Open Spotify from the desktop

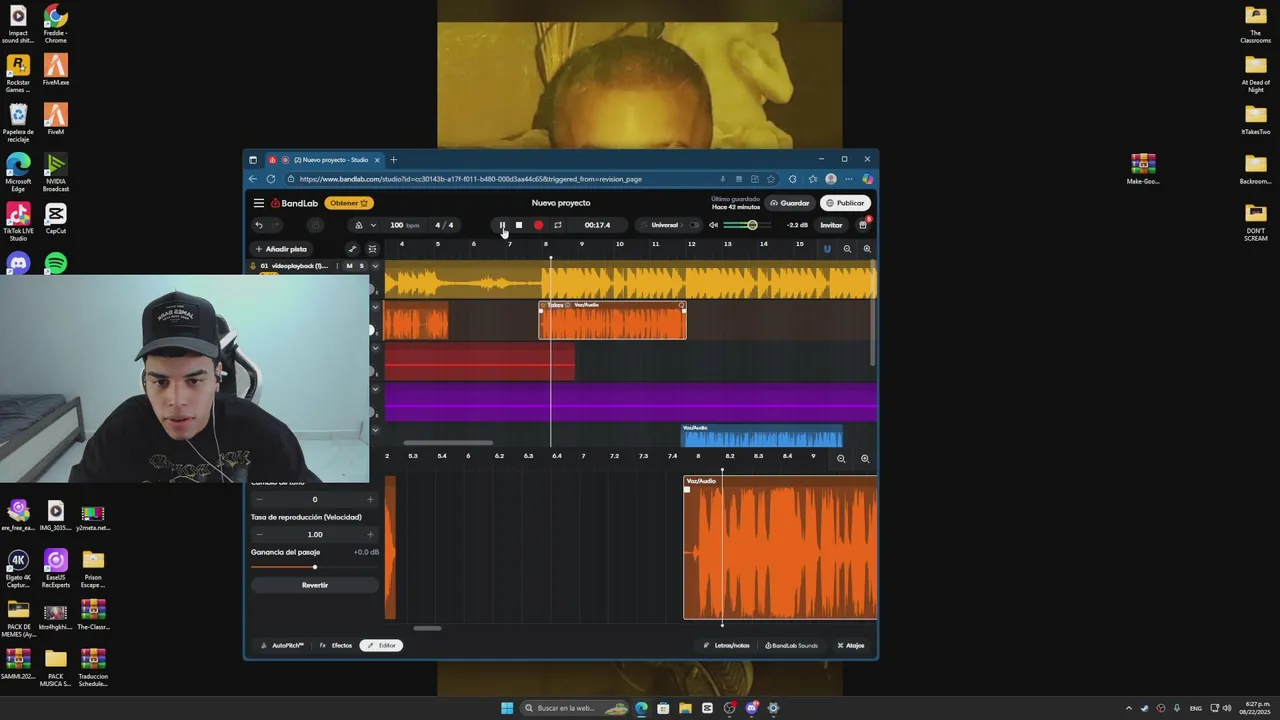coord(56,263)
